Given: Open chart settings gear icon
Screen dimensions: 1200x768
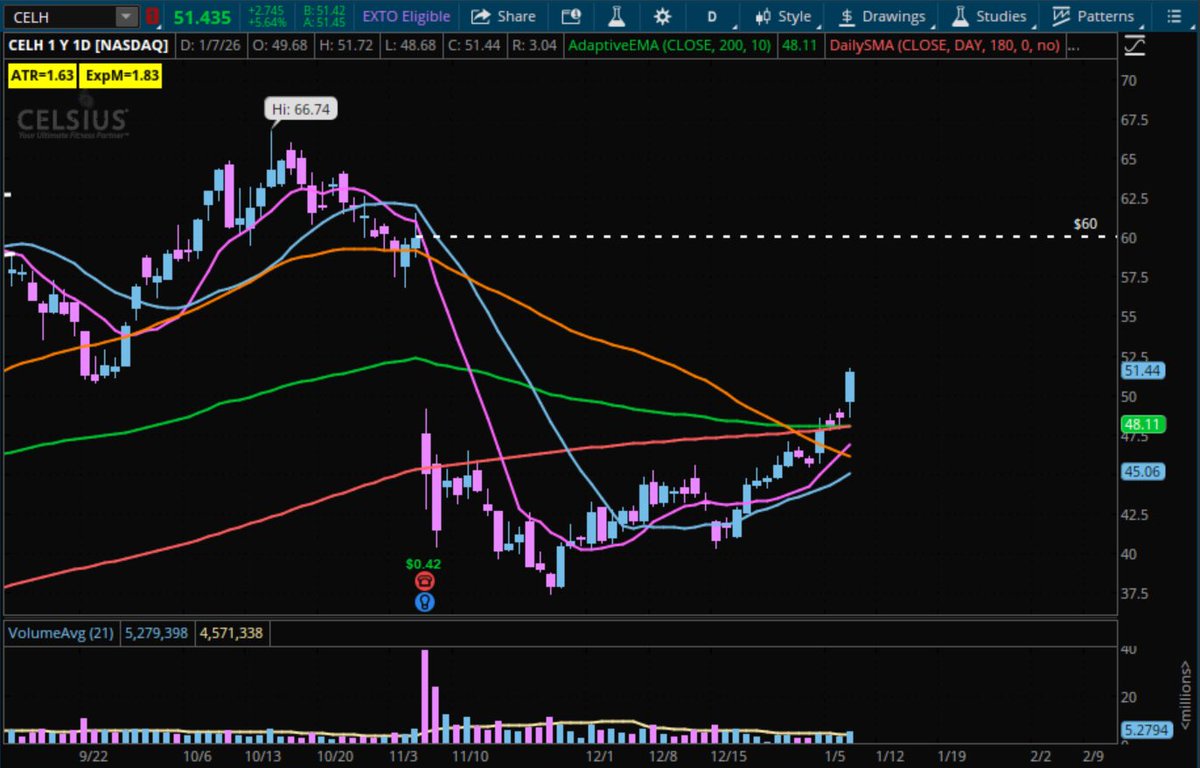Looking at the screenshot, I should (662, 16).
